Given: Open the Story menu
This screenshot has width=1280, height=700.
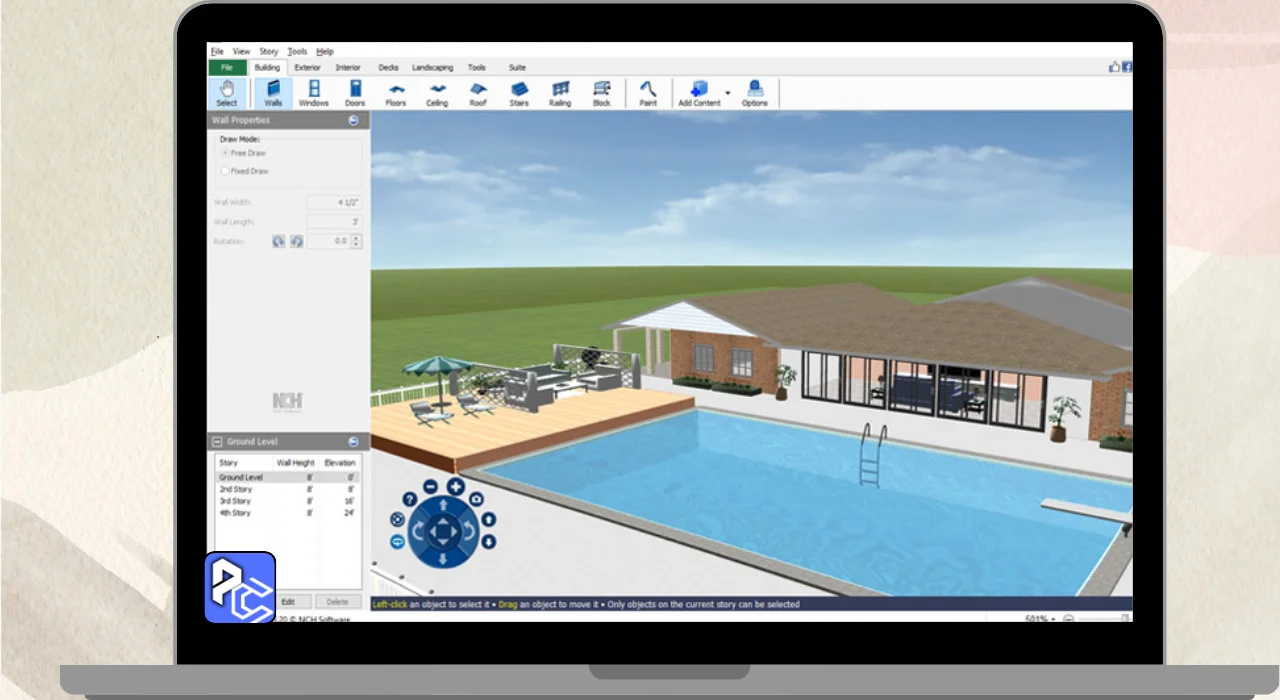Looking at the screenshot, I should (x=269, y=51).
